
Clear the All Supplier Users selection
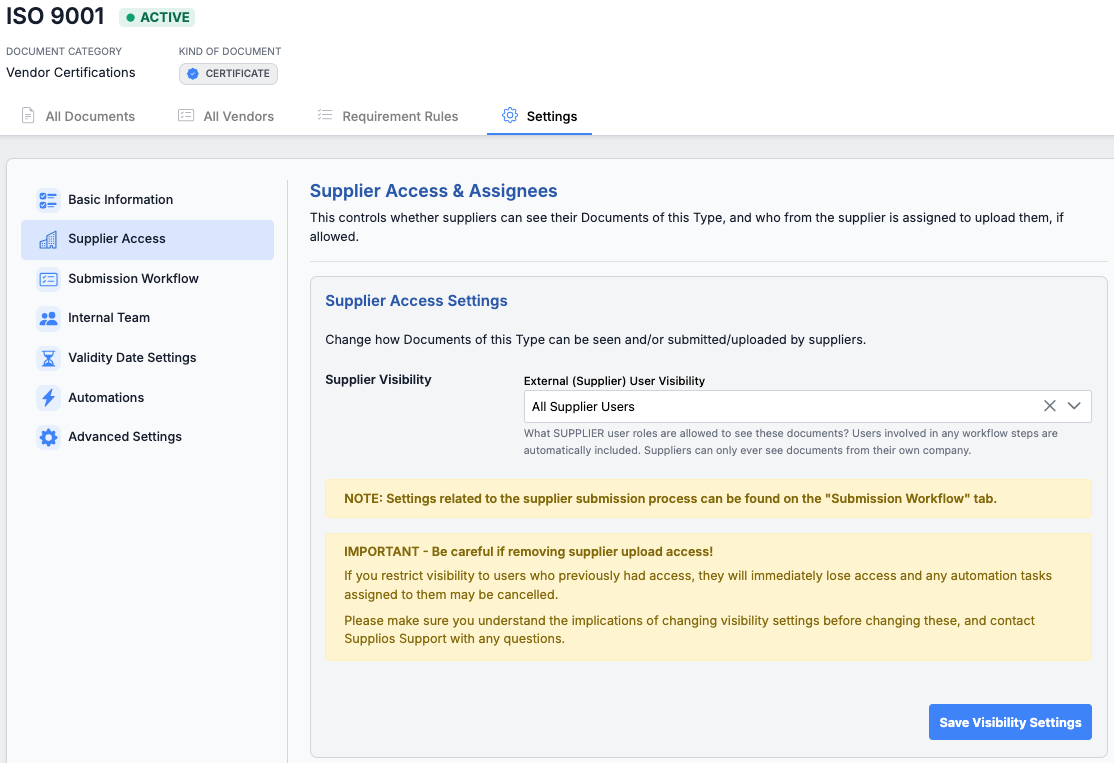coord(1049,406)
